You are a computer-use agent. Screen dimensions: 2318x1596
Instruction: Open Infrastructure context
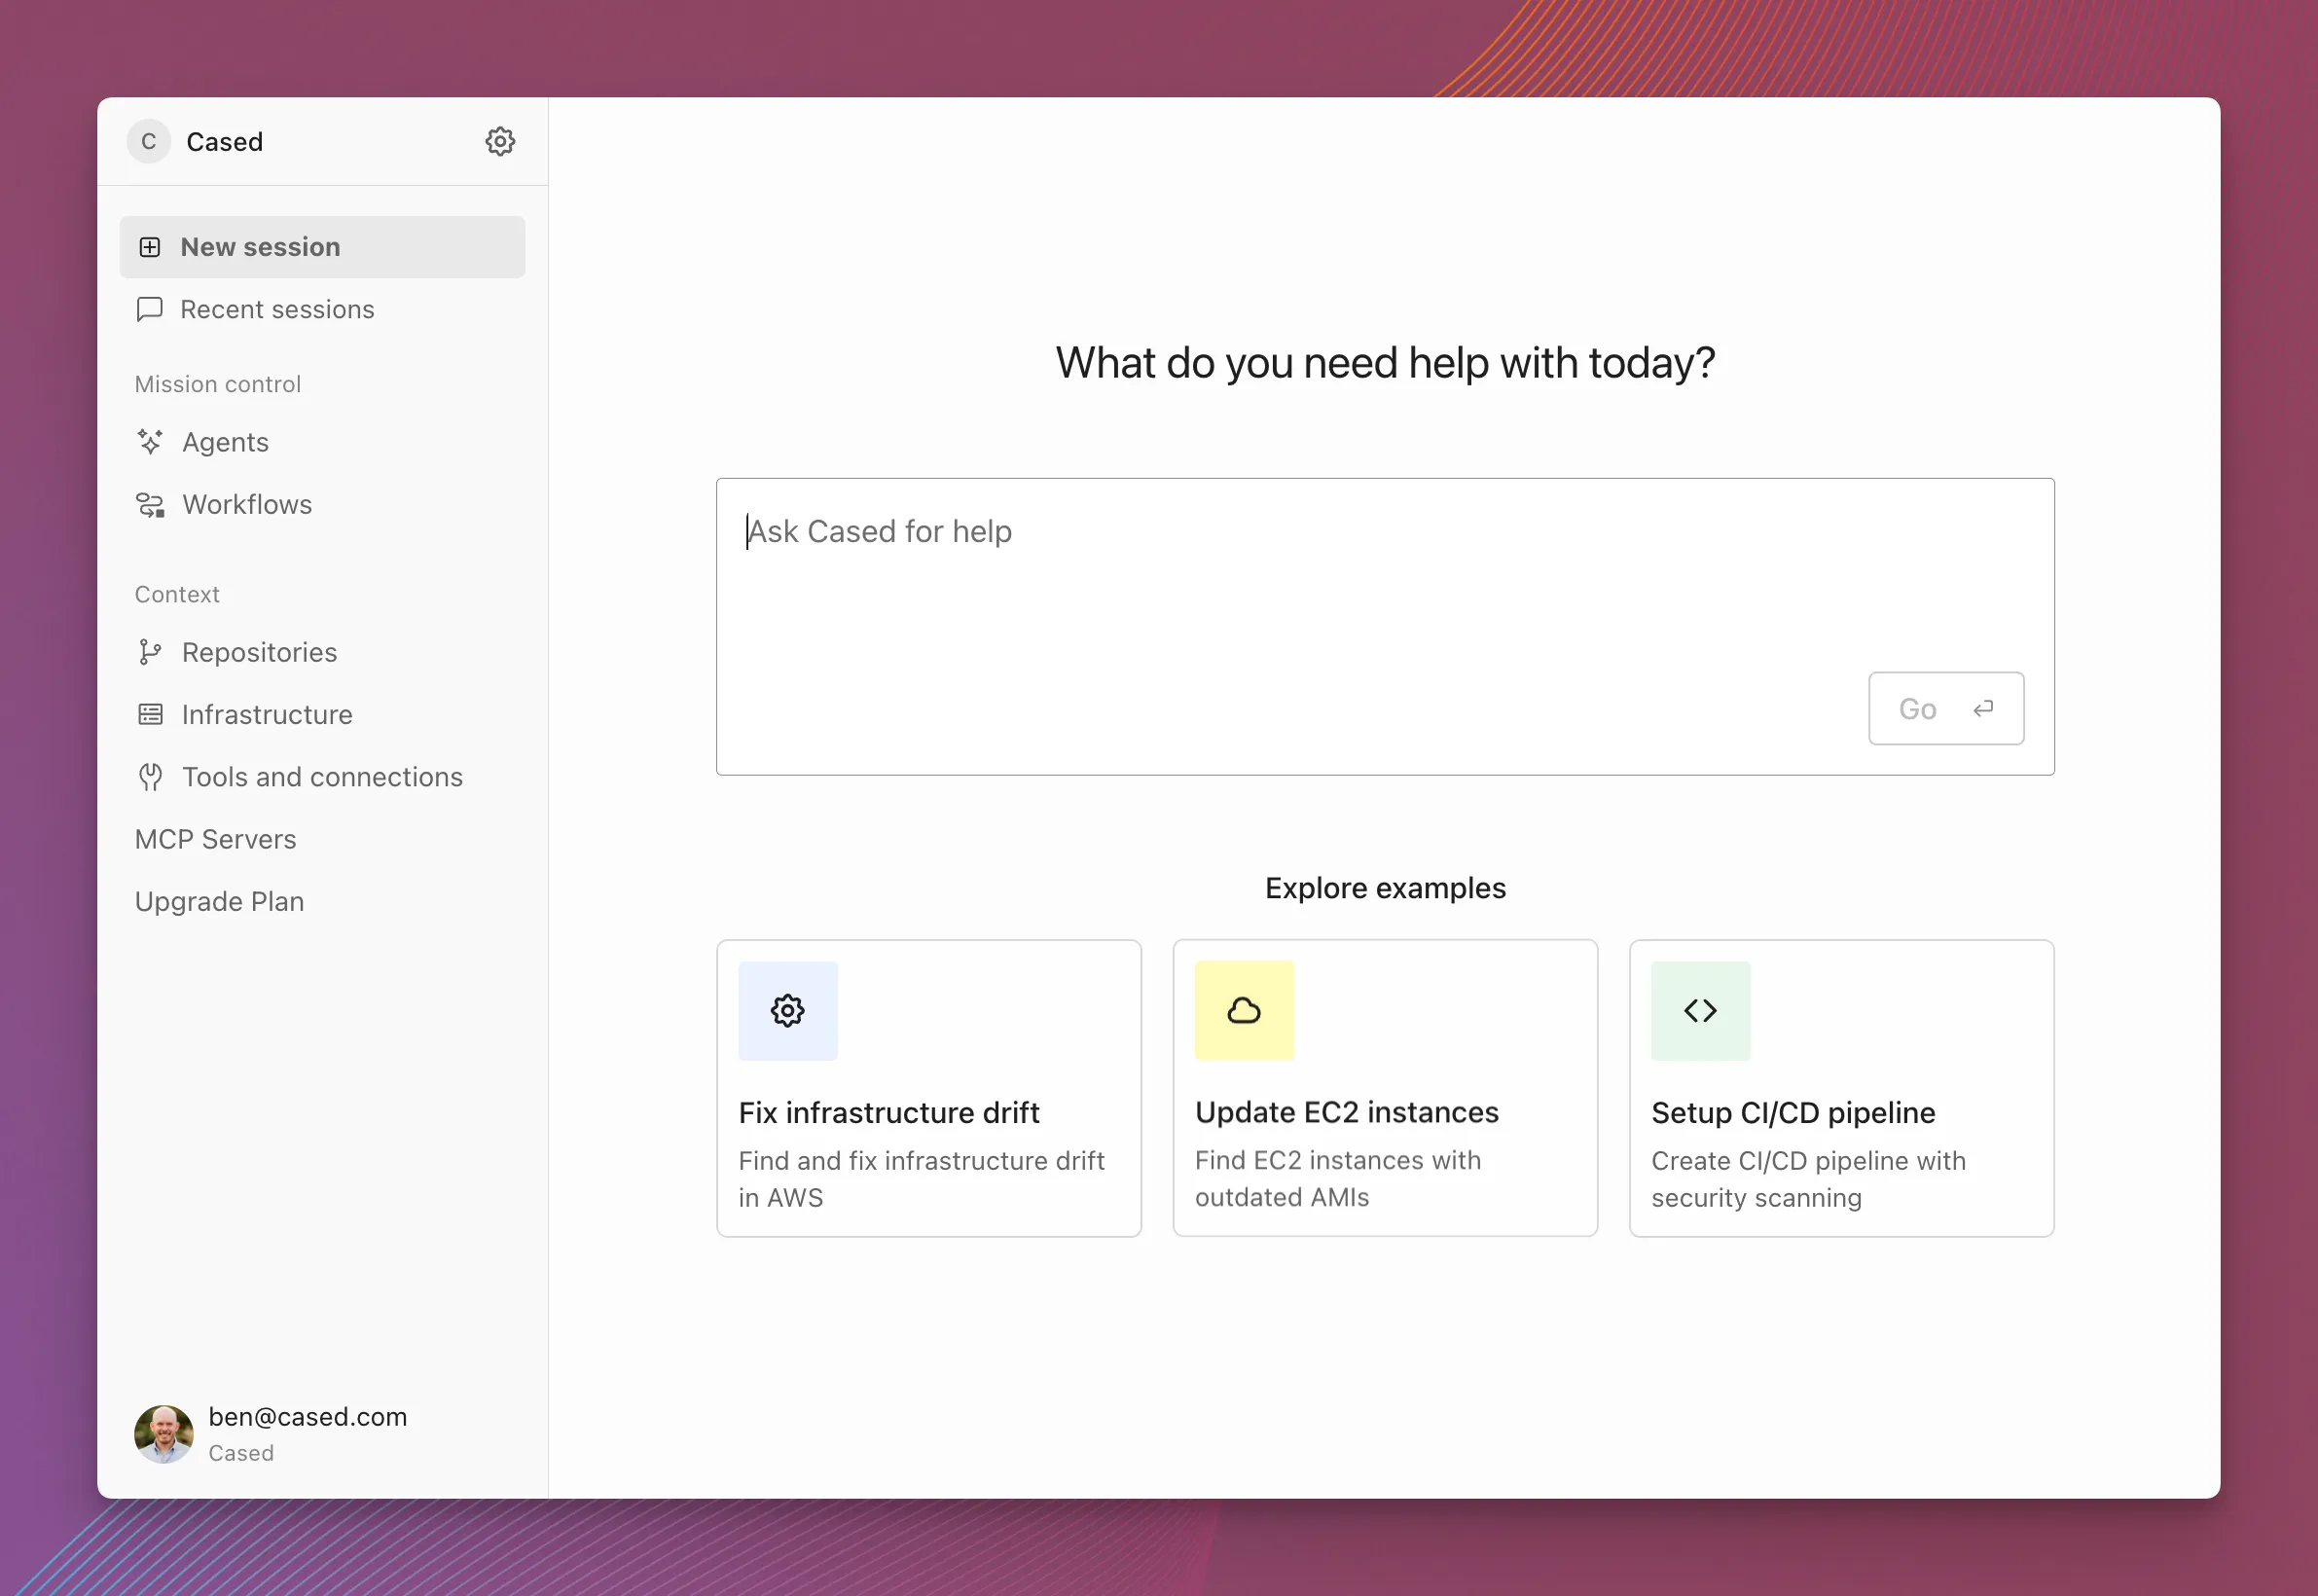(322, 714)
